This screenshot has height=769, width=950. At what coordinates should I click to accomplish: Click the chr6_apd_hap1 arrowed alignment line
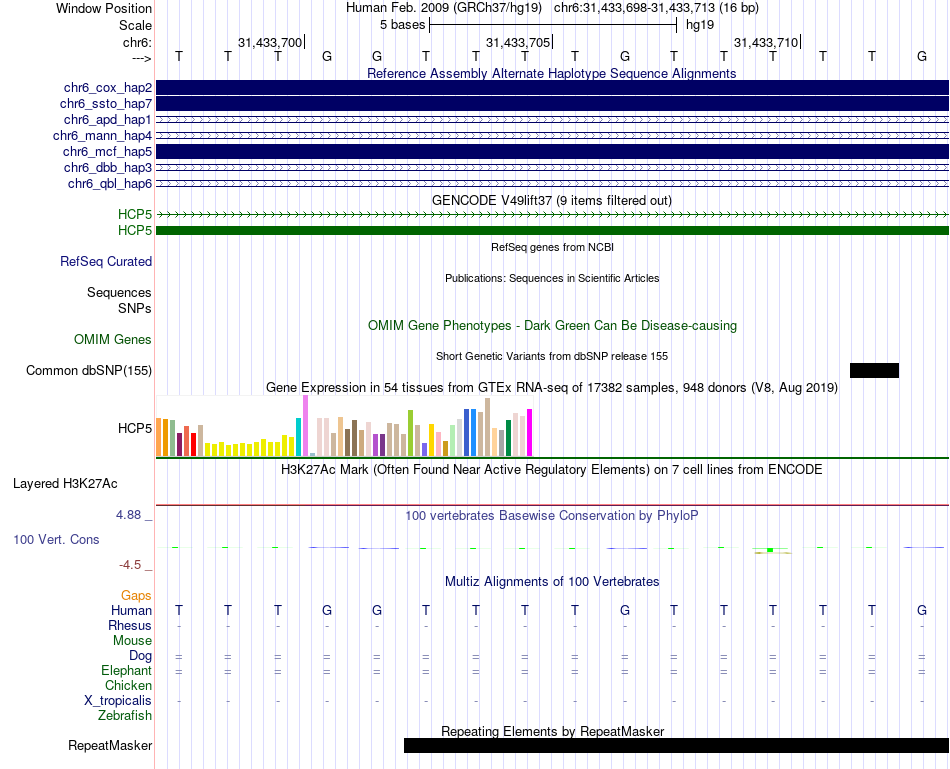pyautogui.click(x=552, y=119)
